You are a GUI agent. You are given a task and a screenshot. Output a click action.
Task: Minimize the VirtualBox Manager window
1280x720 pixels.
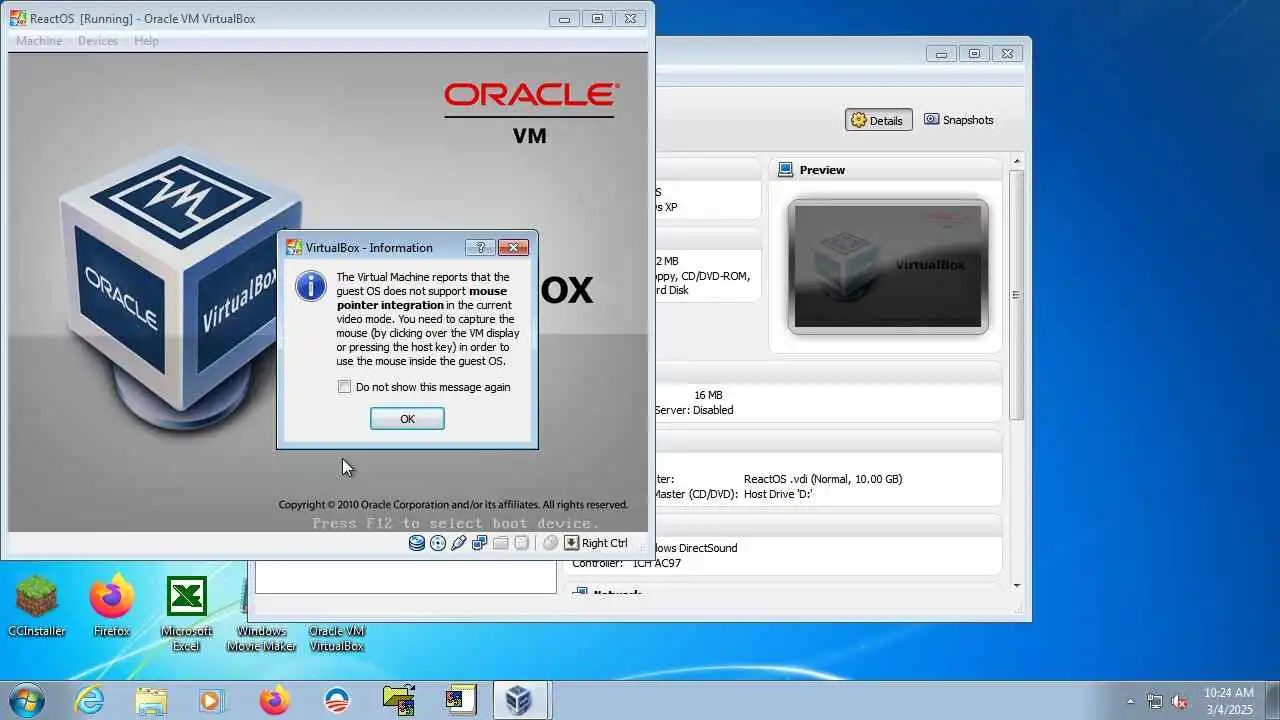(940, 54)
